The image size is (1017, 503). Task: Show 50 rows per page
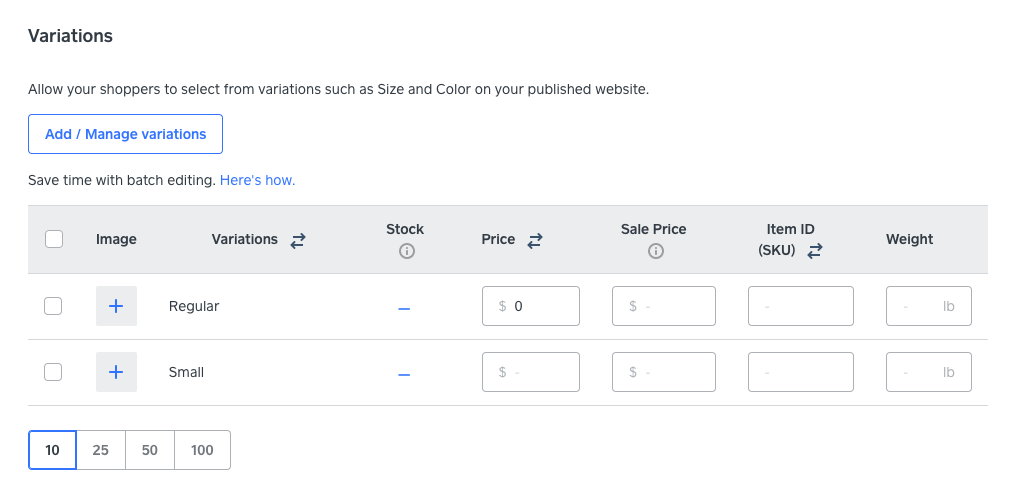[x=150, y=450]
